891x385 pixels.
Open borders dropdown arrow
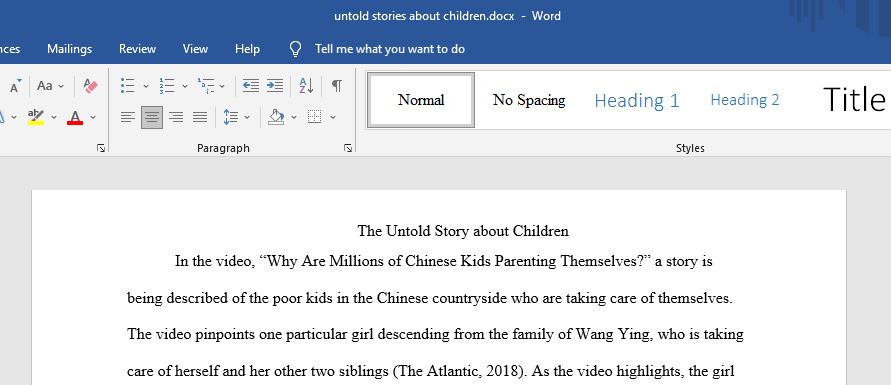tap(333, 118)
